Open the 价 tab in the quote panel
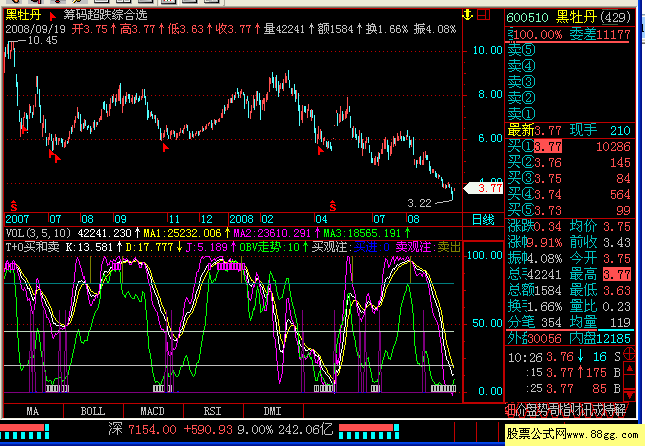The width and height of the screenshot is (645, 446). pyautogui.click(x=520, y=410)
